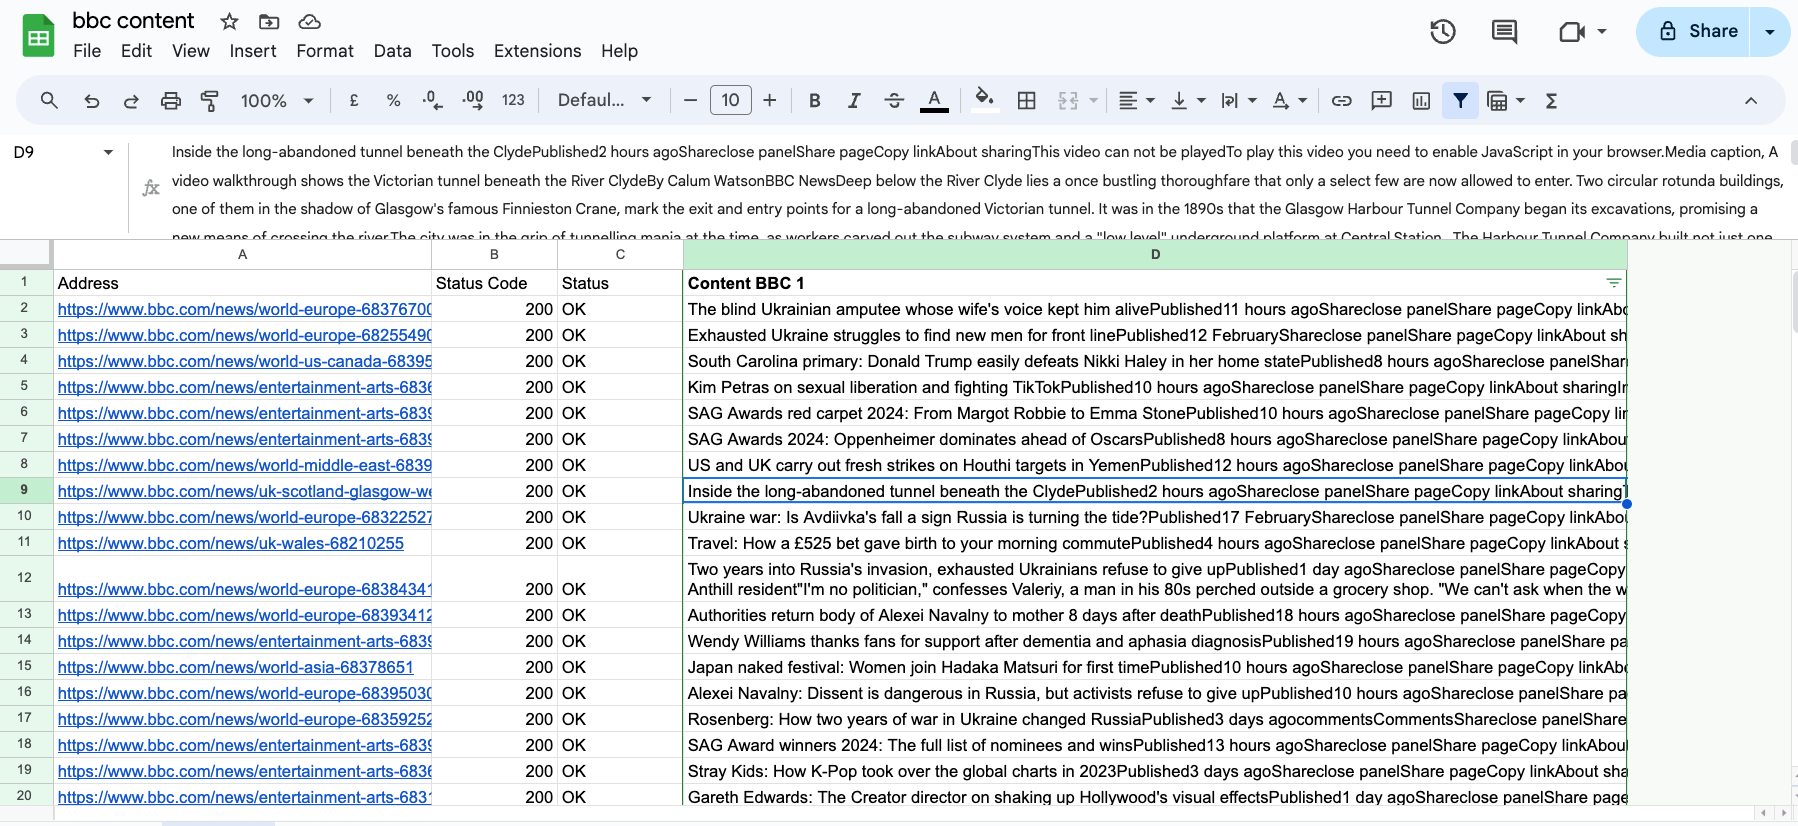Viewport: 1798px width, 826px height.
Task: Open horizontal align dropdown
Action: tap(1136, 100)
